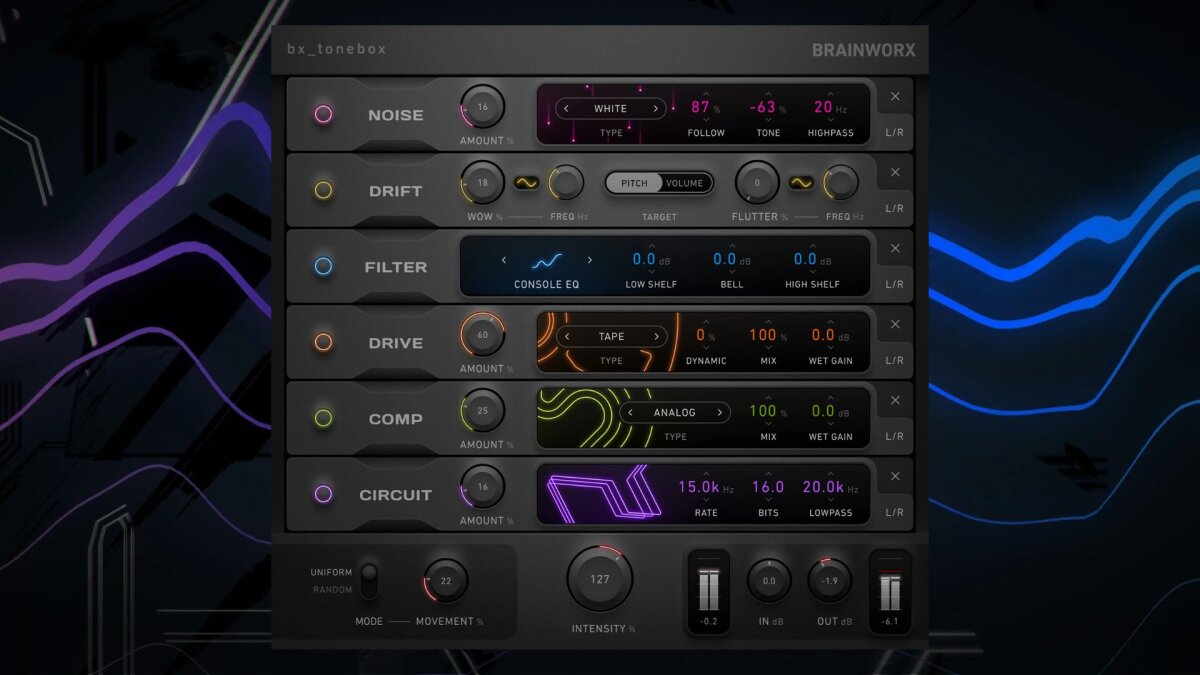Flip the Uniform/Random mode switch
Screen dimensions: 1200x675
[369, 580]
